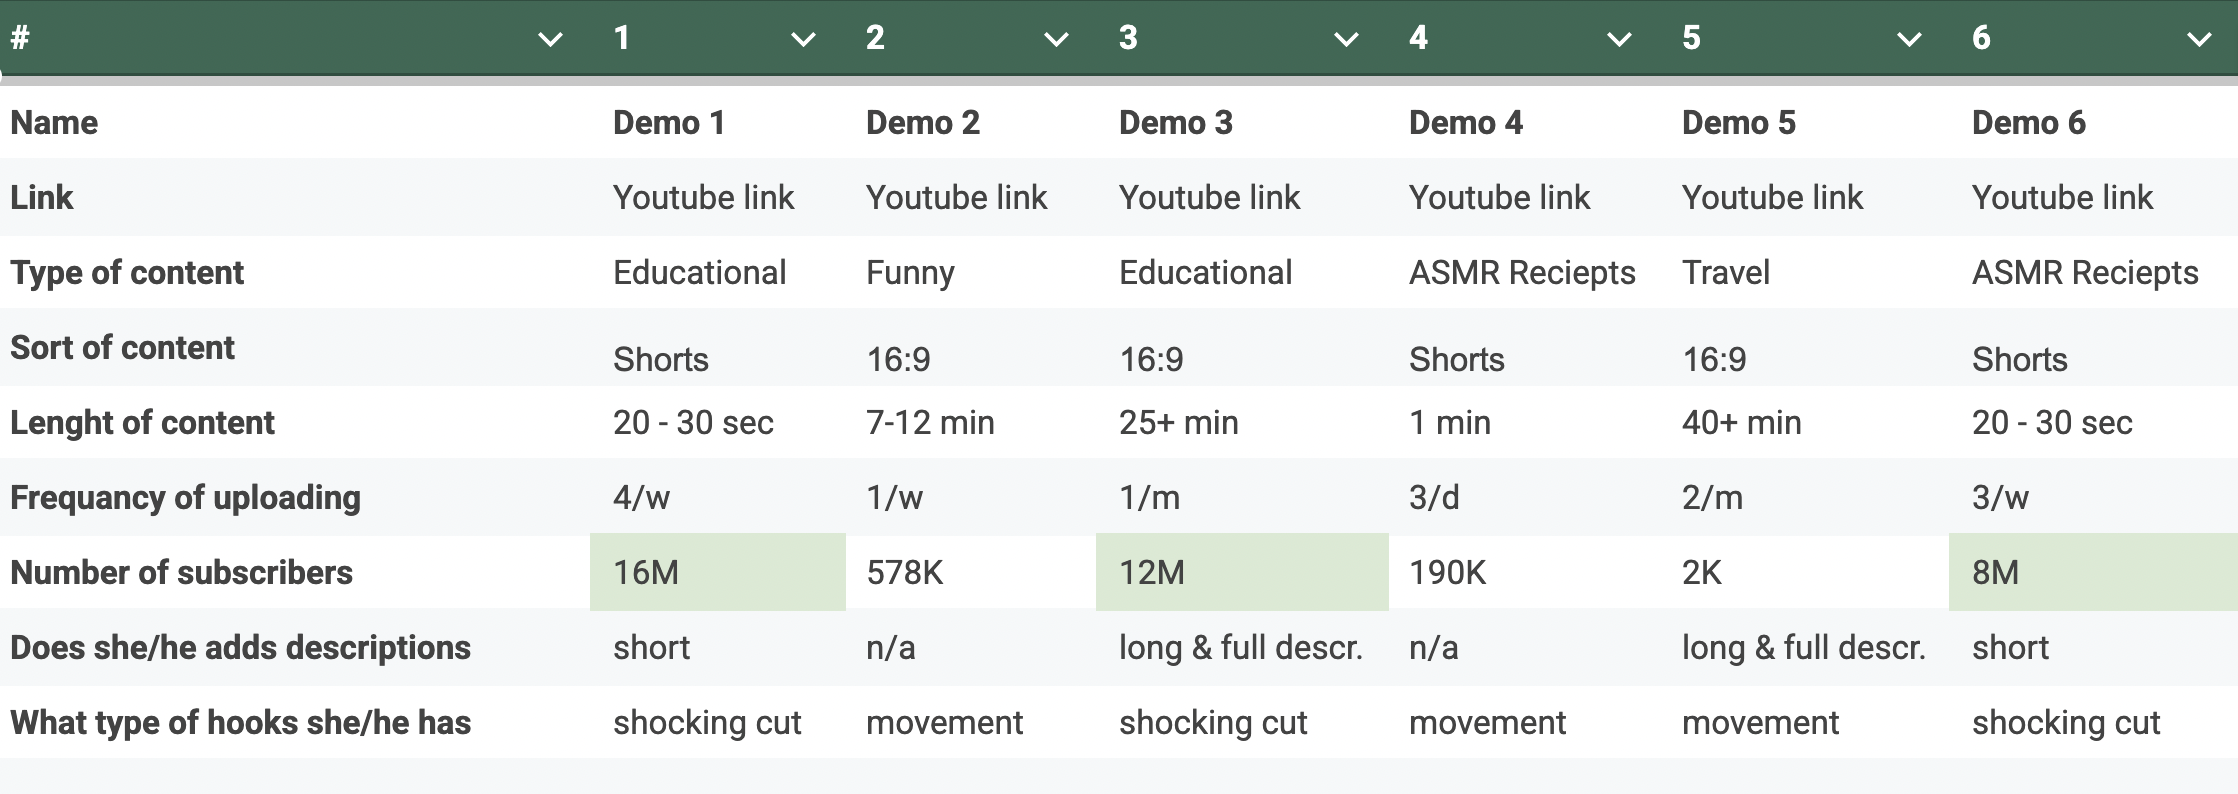The width and height of the screenshot is (2238, 794).
Task: Select the 'Travel' content type cell
Action: click(1726, 273)
